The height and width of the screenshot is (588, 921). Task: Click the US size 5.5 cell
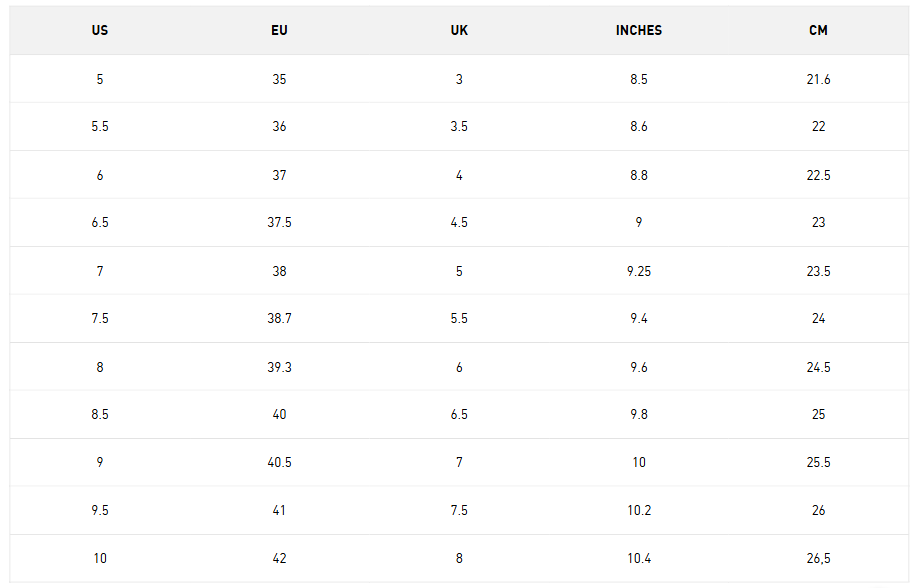(100, 127)
